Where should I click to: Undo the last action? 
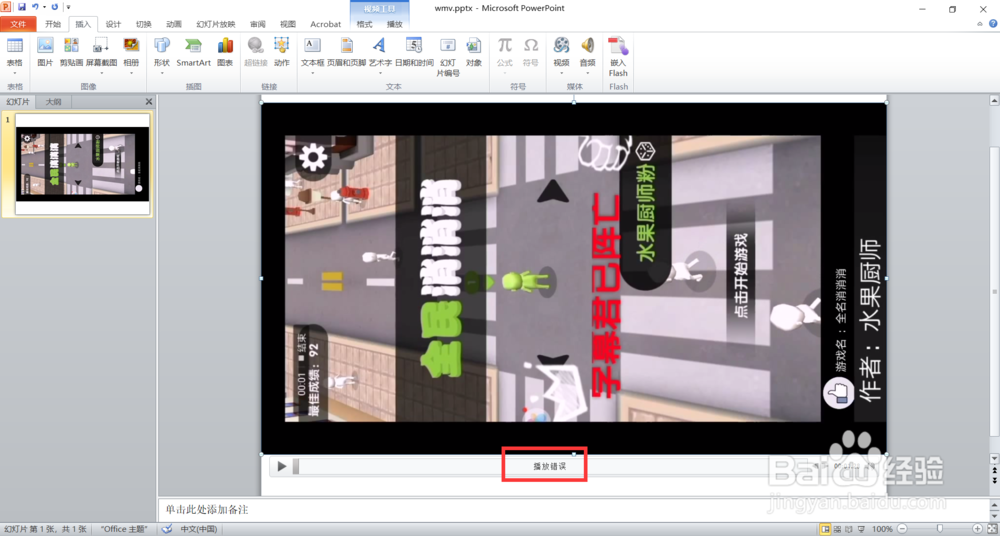tap(36, 7)
